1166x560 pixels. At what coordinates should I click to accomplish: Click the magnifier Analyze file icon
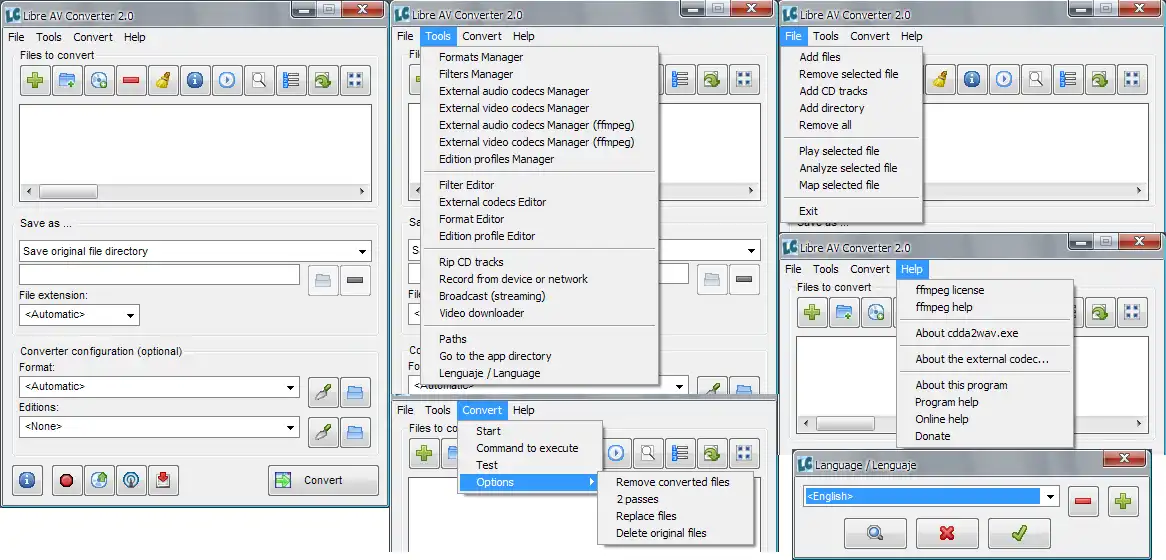[x=259, y=80]
